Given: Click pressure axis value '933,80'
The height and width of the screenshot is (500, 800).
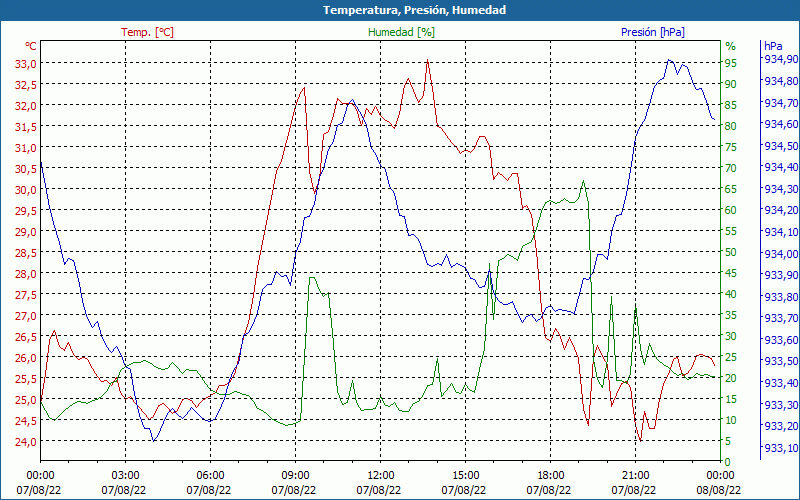Looking at the screenshot, I should (781, 297).
